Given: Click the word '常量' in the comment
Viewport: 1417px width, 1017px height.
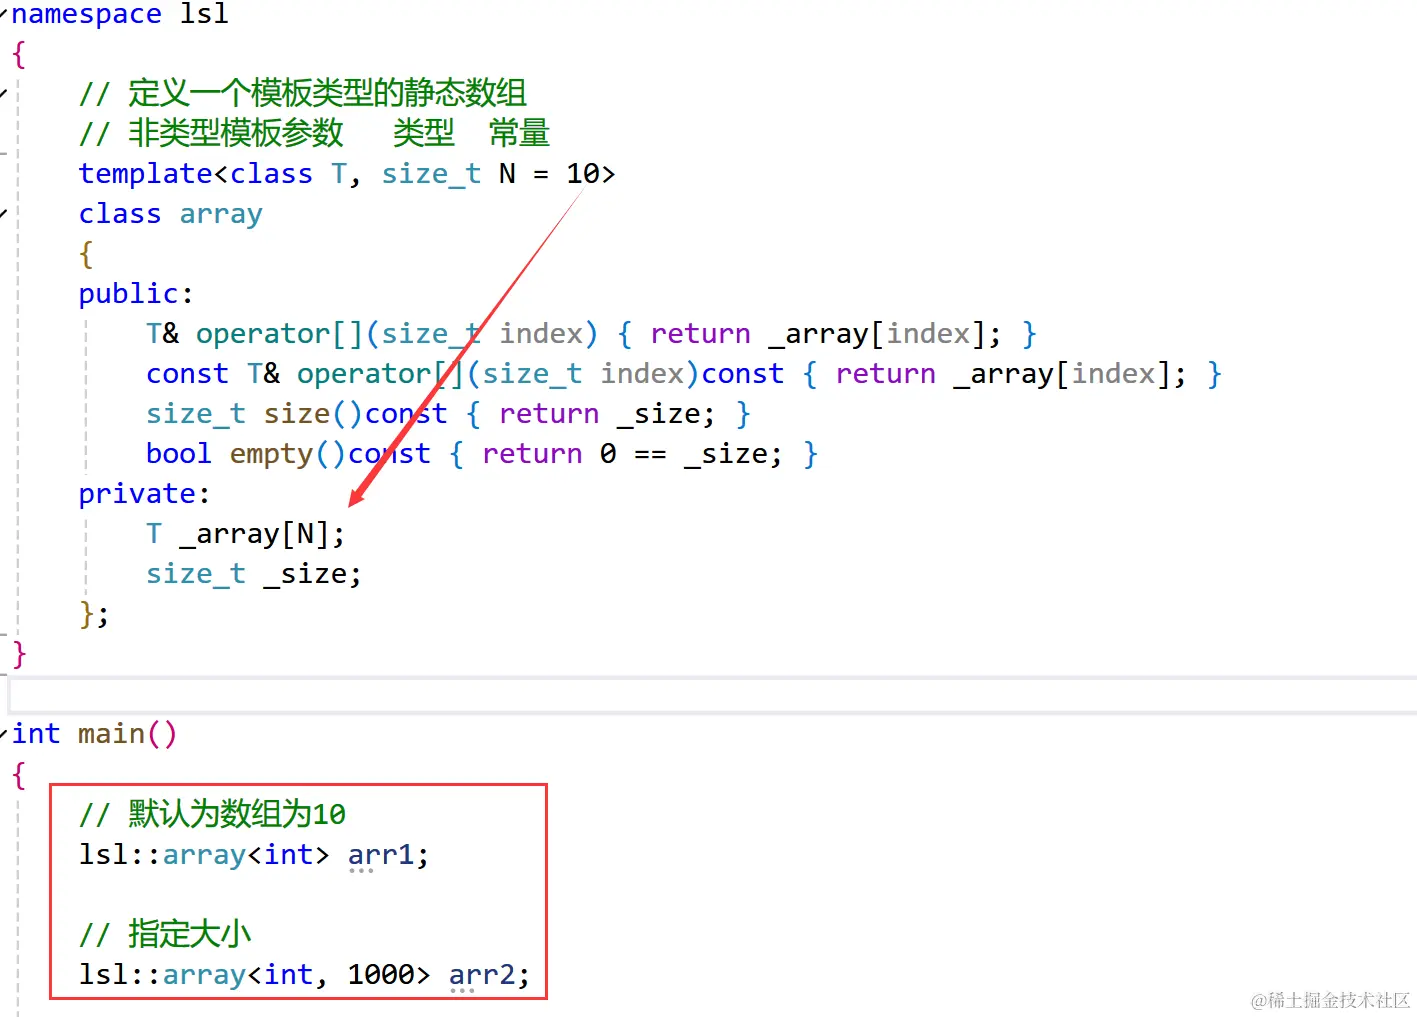Looking at the screenshot, I should [519, 133].
